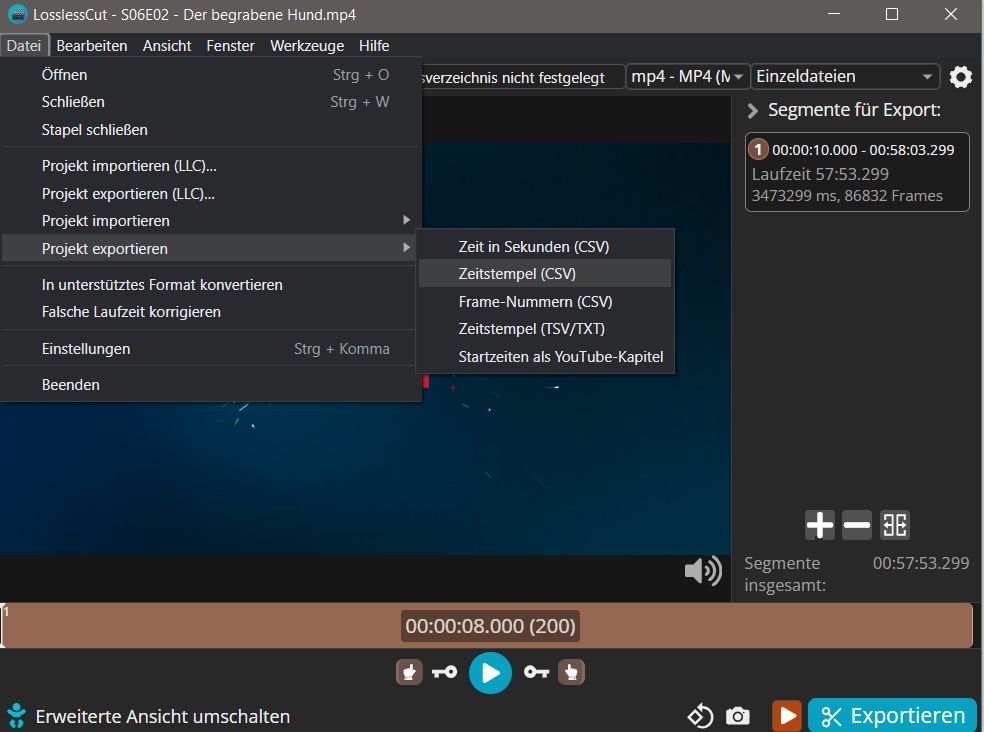
Task: Select Projekt importieren (LLC)...
Action: coord(210,166)
